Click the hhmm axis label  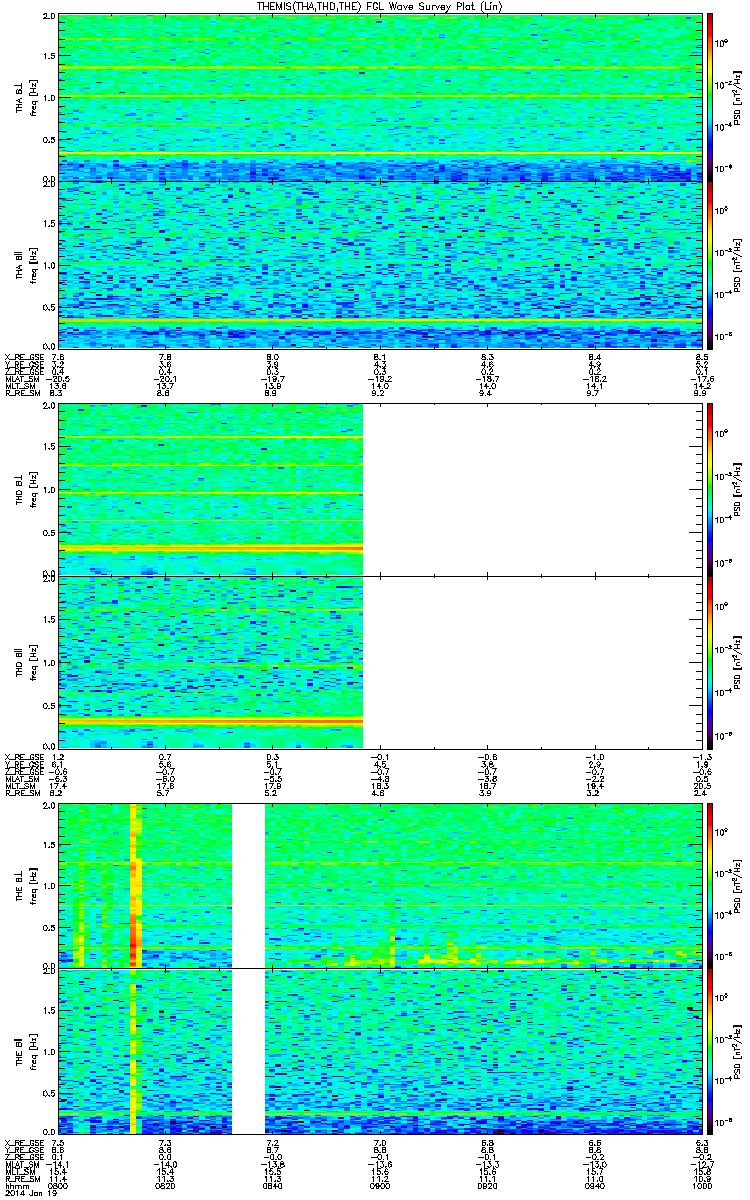tap(16, 1186)
